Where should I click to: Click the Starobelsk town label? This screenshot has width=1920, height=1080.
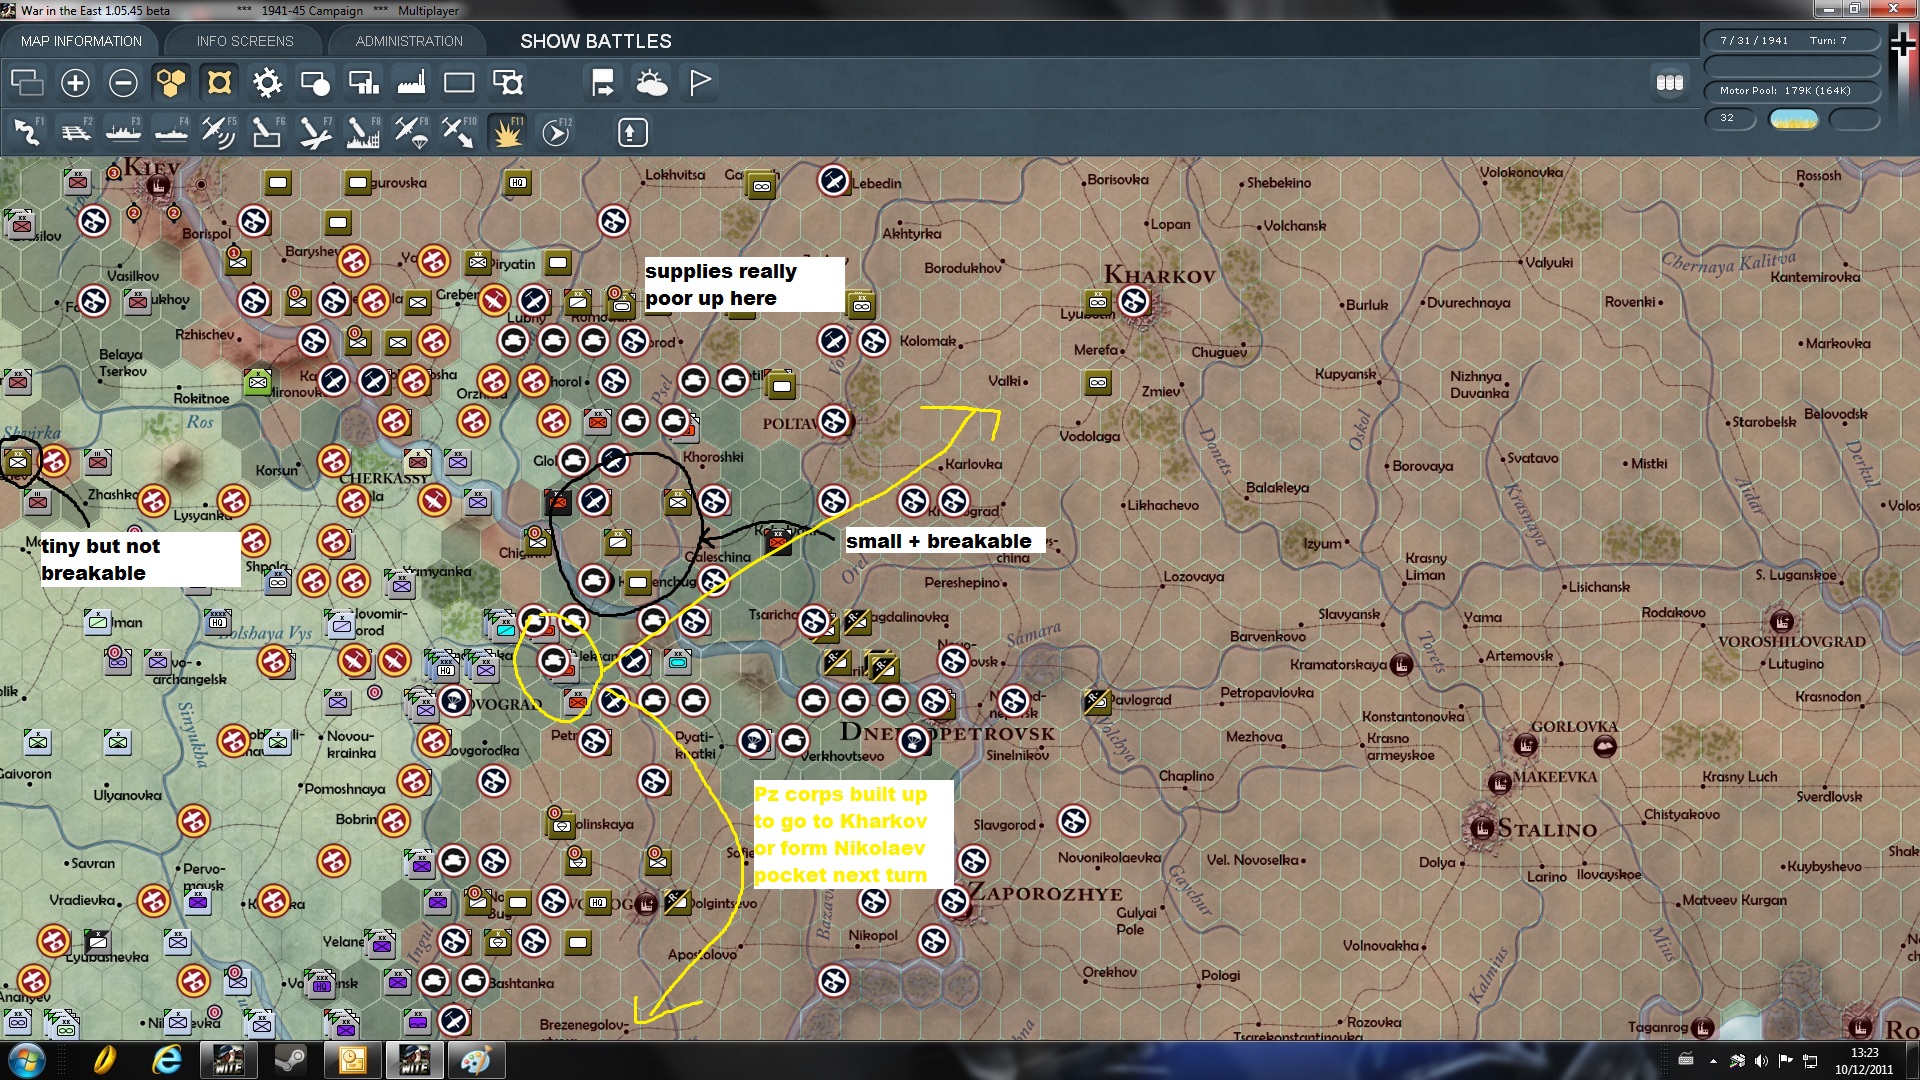click(x=1764, y=422)
